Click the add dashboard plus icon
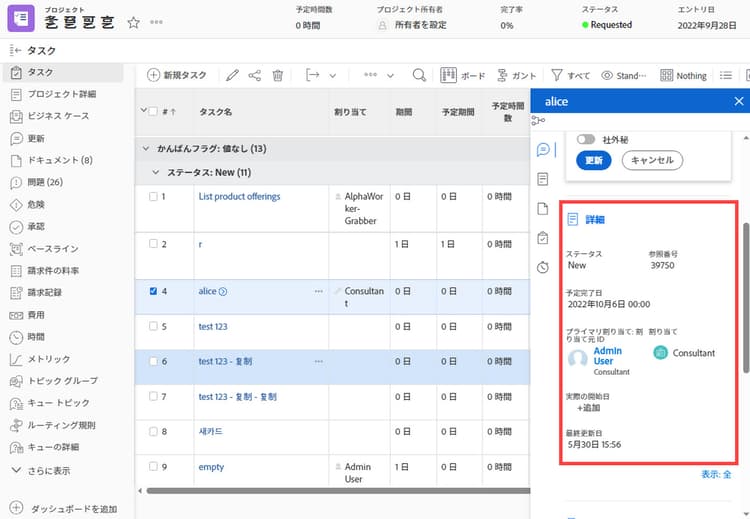 pos(16,508)
